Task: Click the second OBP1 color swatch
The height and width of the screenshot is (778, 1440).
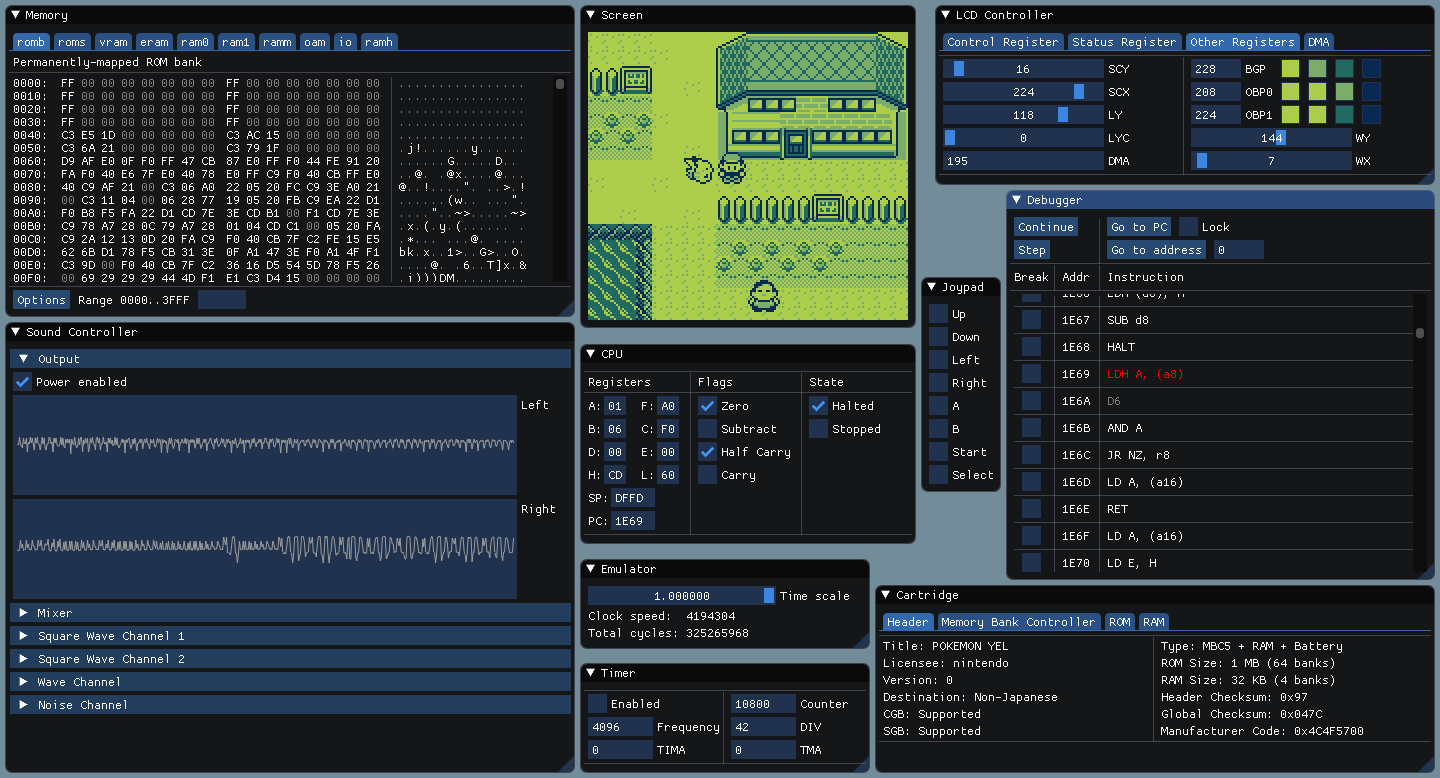Action: (x=1317, y=115)
